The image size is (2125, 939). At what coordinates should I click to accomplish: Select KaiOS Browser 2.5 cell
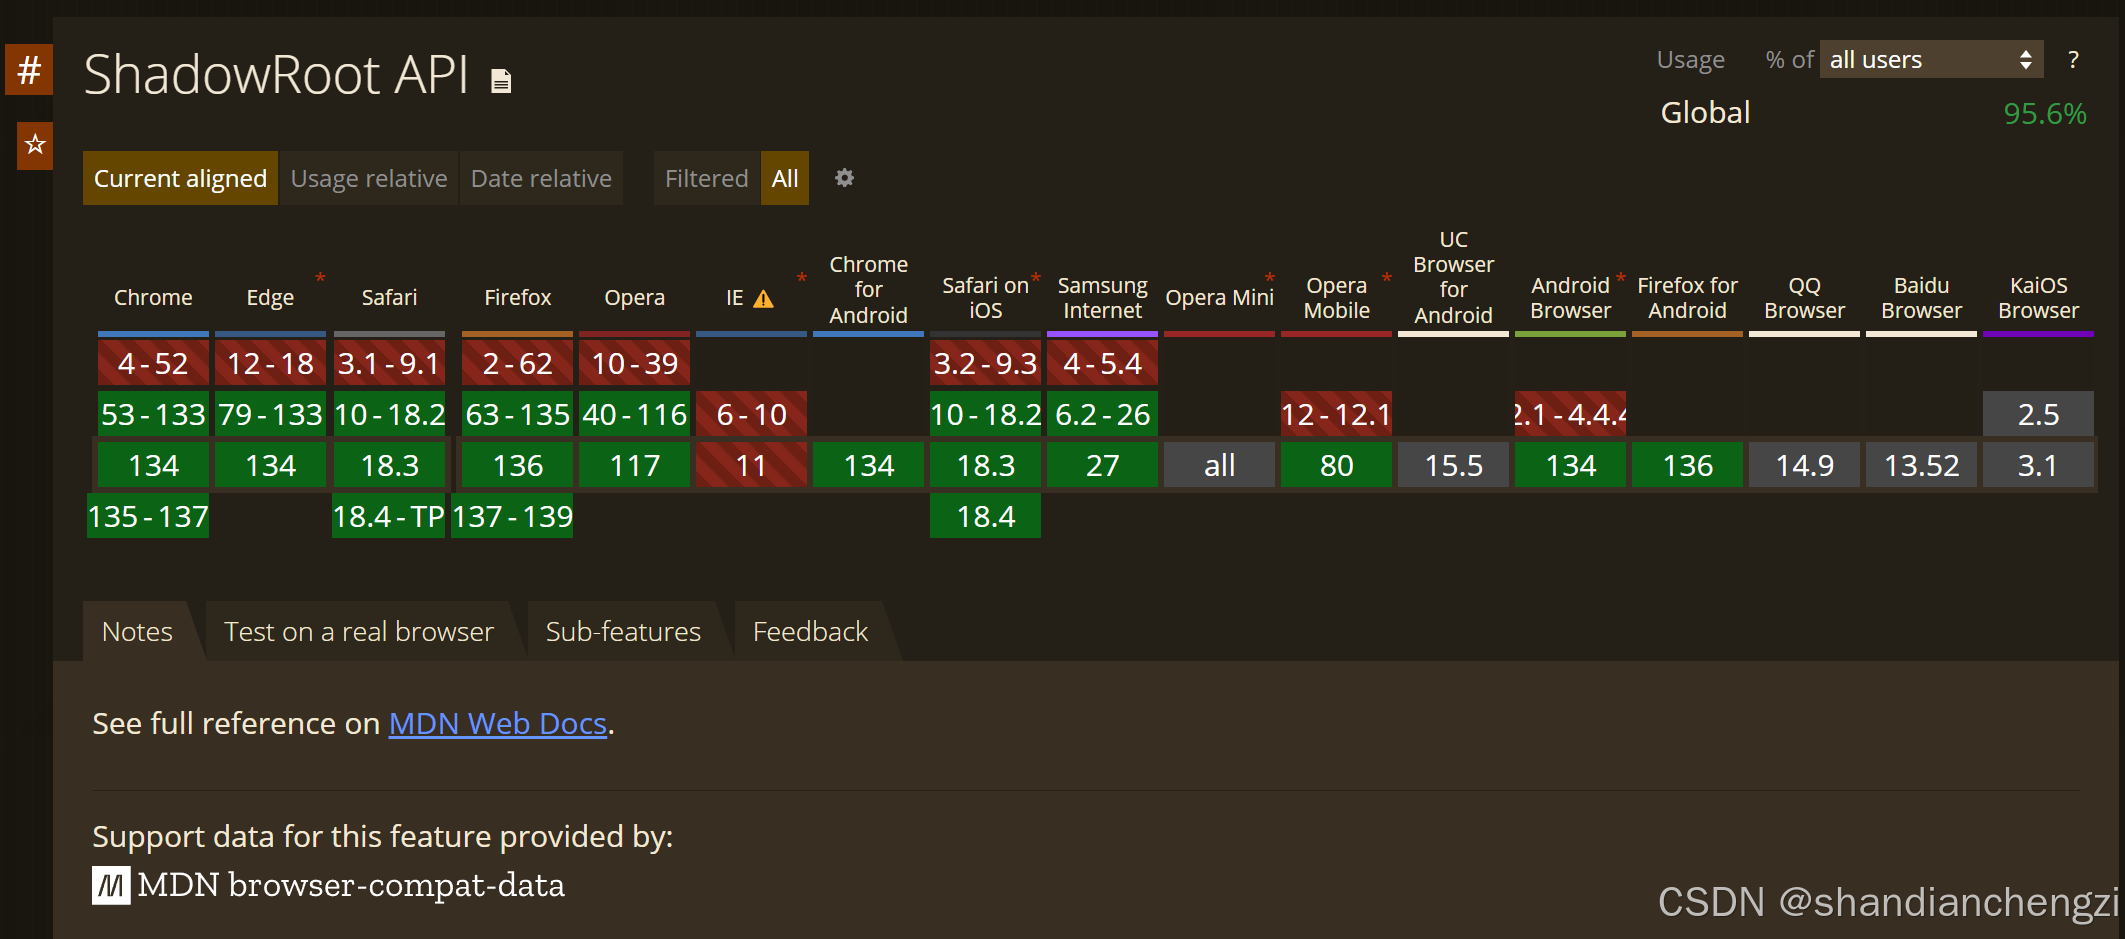pos(2038,414)
